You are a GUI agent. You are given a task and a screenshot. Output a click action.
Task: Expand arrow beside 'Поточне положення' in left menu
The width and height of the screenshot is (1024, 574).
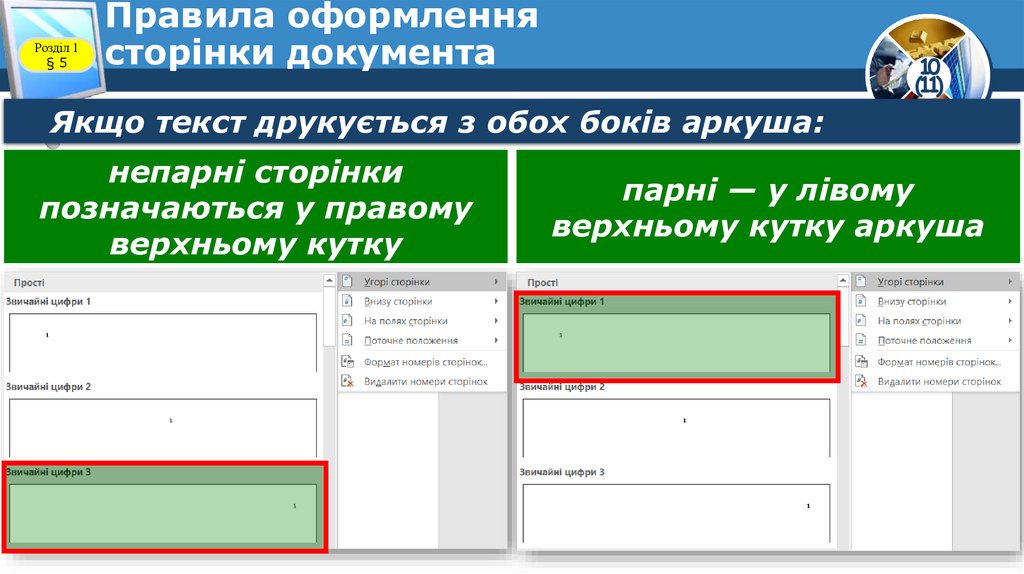tap(496, 340)
